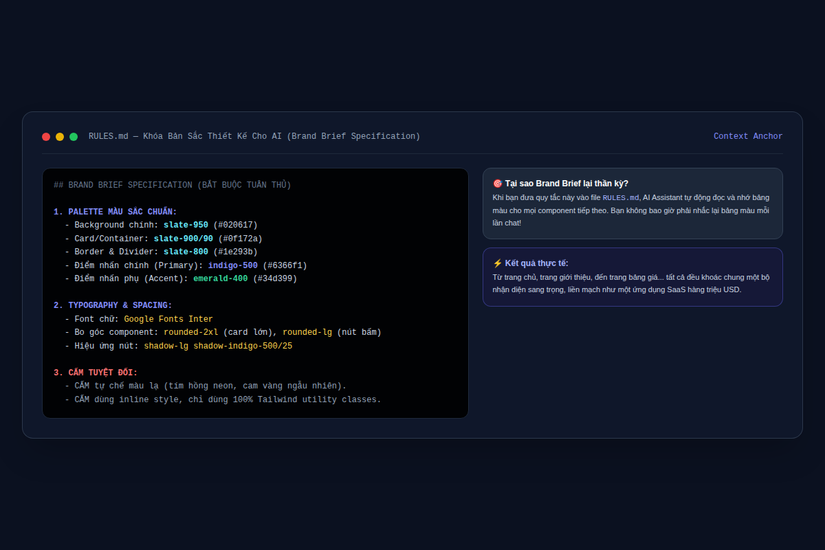Click the RULES.md inline code in description
This screenshot has width=825, height=550.
point(620,198)
